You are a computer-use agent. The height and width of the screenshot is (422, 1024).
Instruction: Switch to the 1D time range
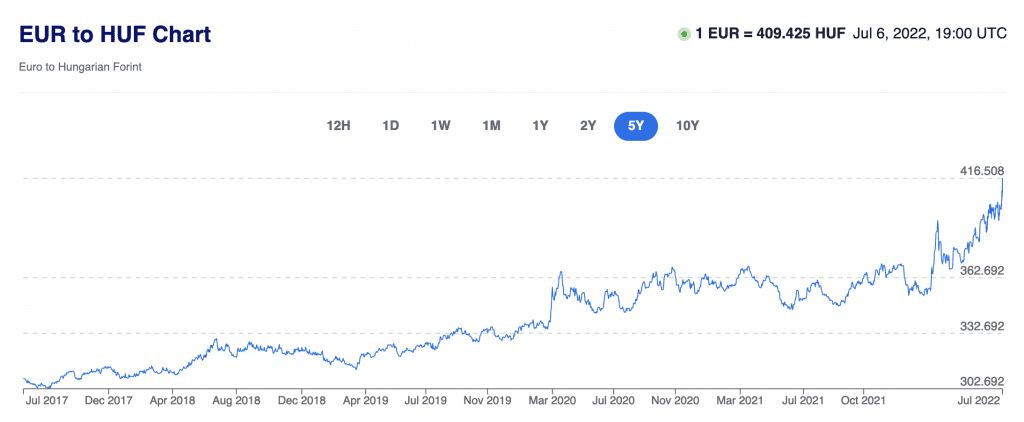[391, 125]
